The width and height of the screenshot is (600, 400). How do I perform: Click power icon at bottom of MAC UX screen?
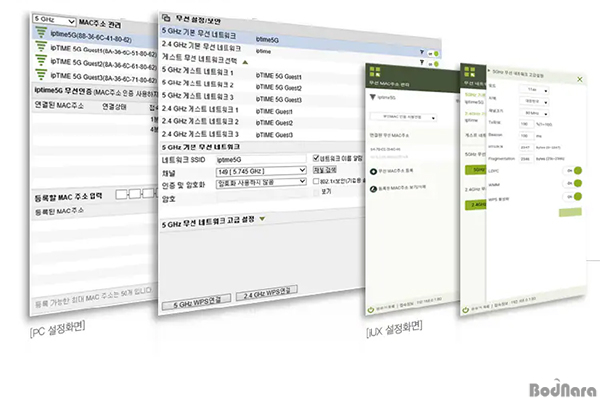click(x=370, y=310)
